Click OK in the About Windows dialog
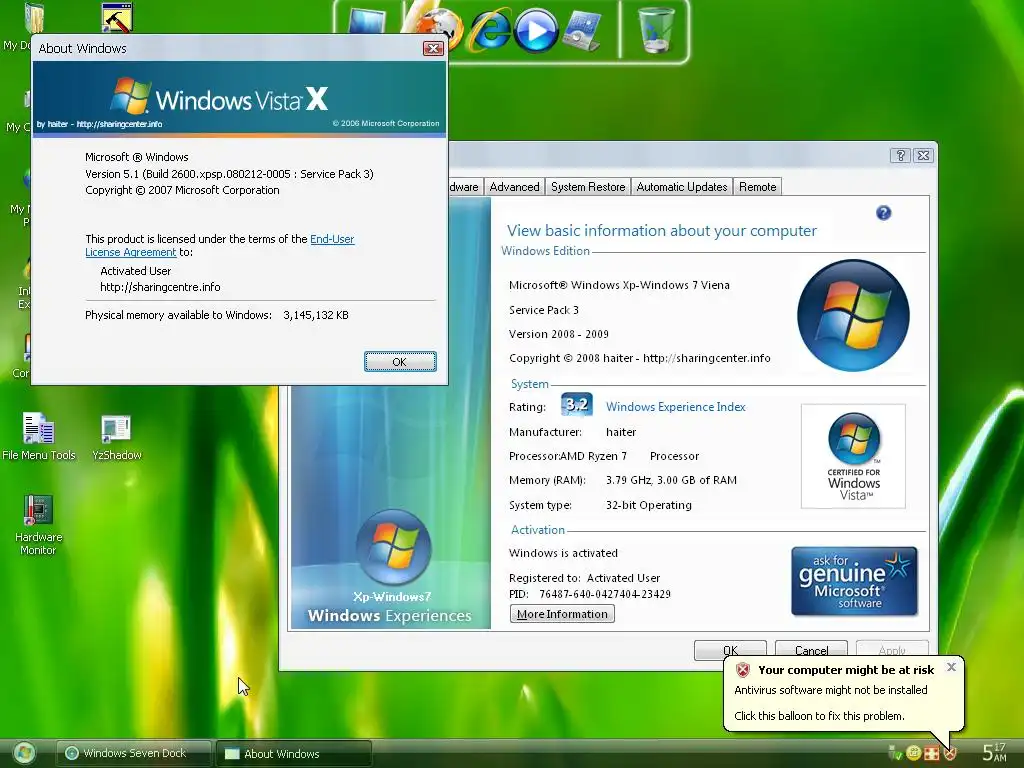Image resolution: width=1024 pixels, height=768 pixels. pos(400,362)
